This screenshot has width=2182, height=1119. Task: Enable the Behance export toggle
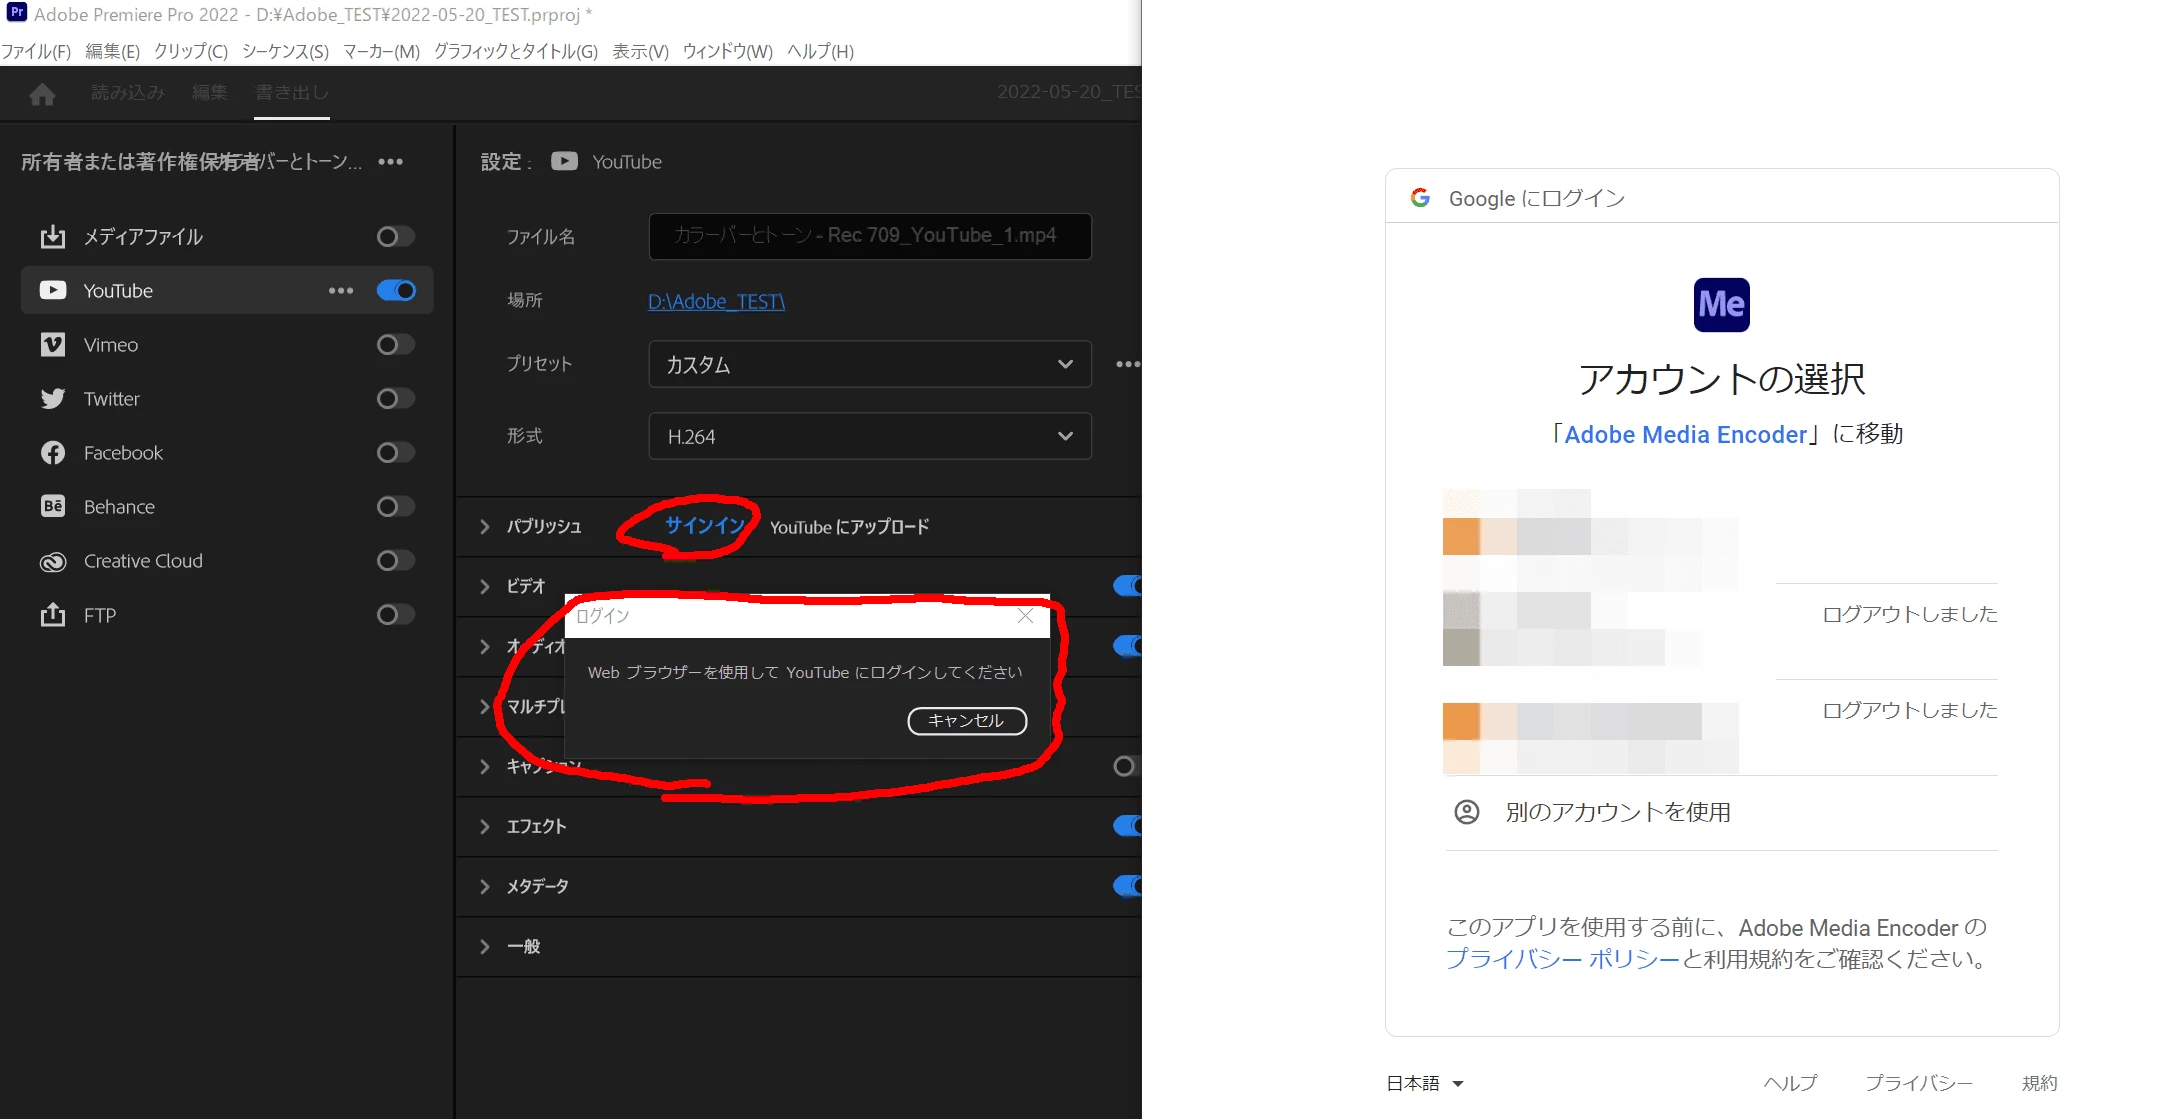[395, 507]
